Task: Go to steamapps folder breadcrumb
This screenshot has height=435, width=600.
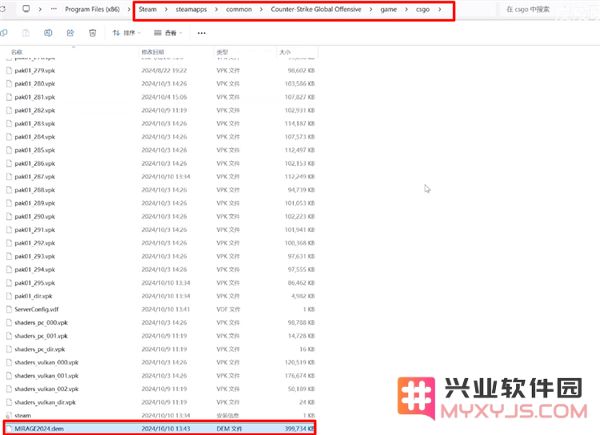Action: [x=191, y=9]
